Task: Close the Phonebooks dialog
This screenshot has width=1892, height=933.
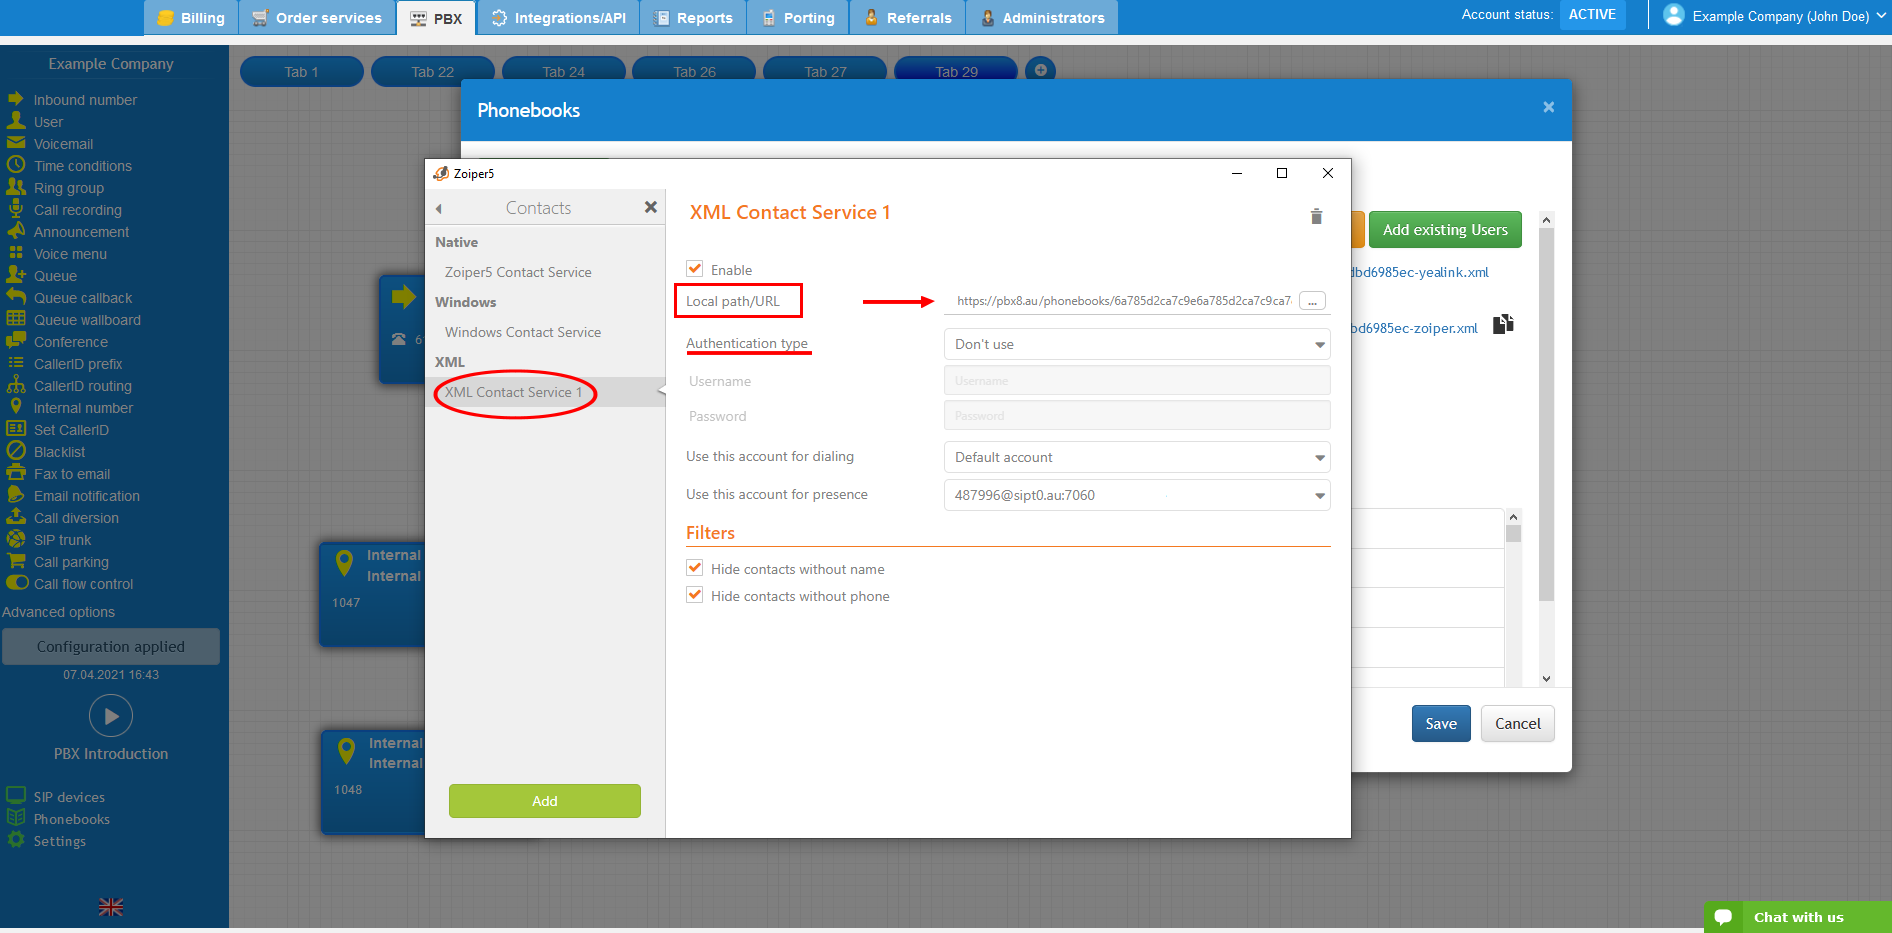Action: click(x=1548, y=108)
